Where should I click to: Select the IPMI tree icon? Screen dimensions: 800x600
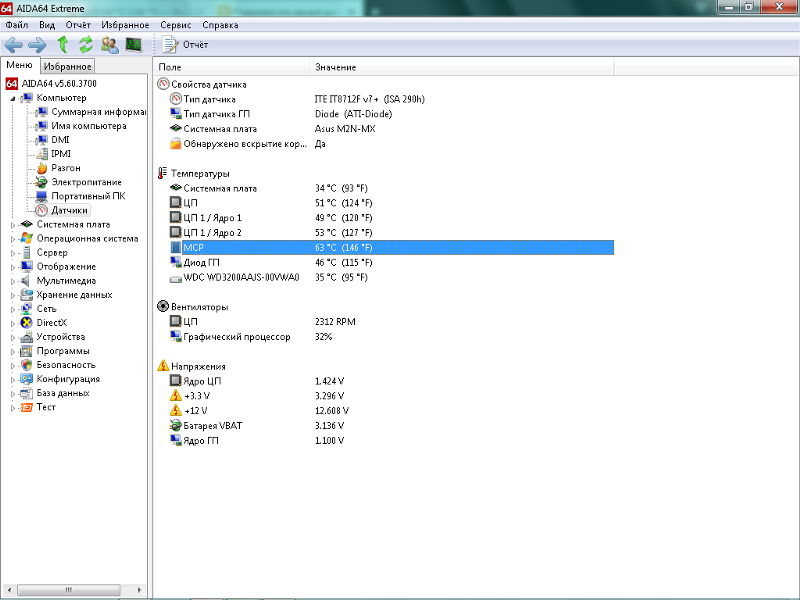coord(42,154)
